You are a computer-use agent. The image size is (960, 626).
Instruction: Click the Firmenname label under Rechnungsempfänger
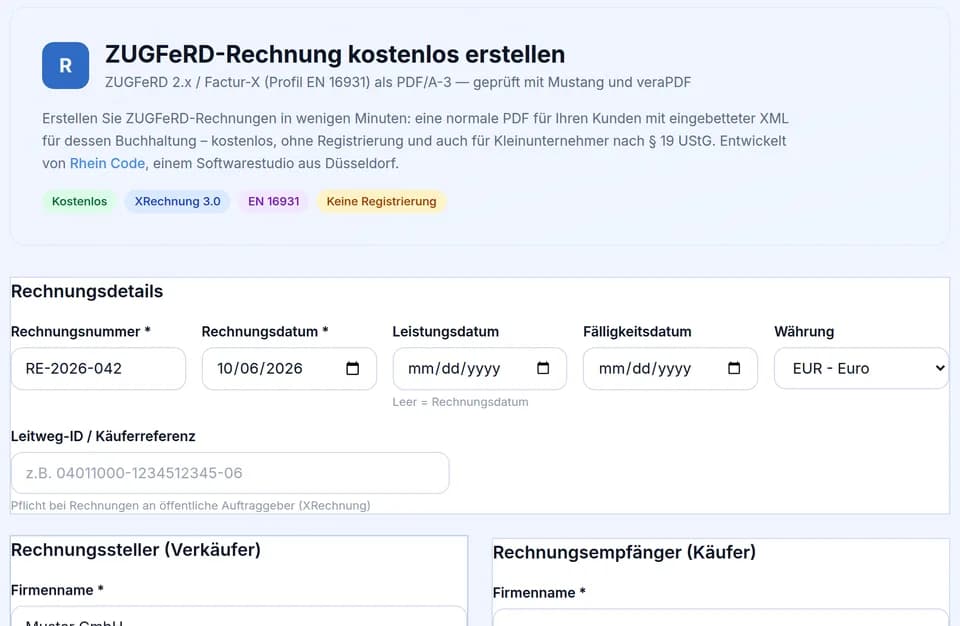(539, 592)
